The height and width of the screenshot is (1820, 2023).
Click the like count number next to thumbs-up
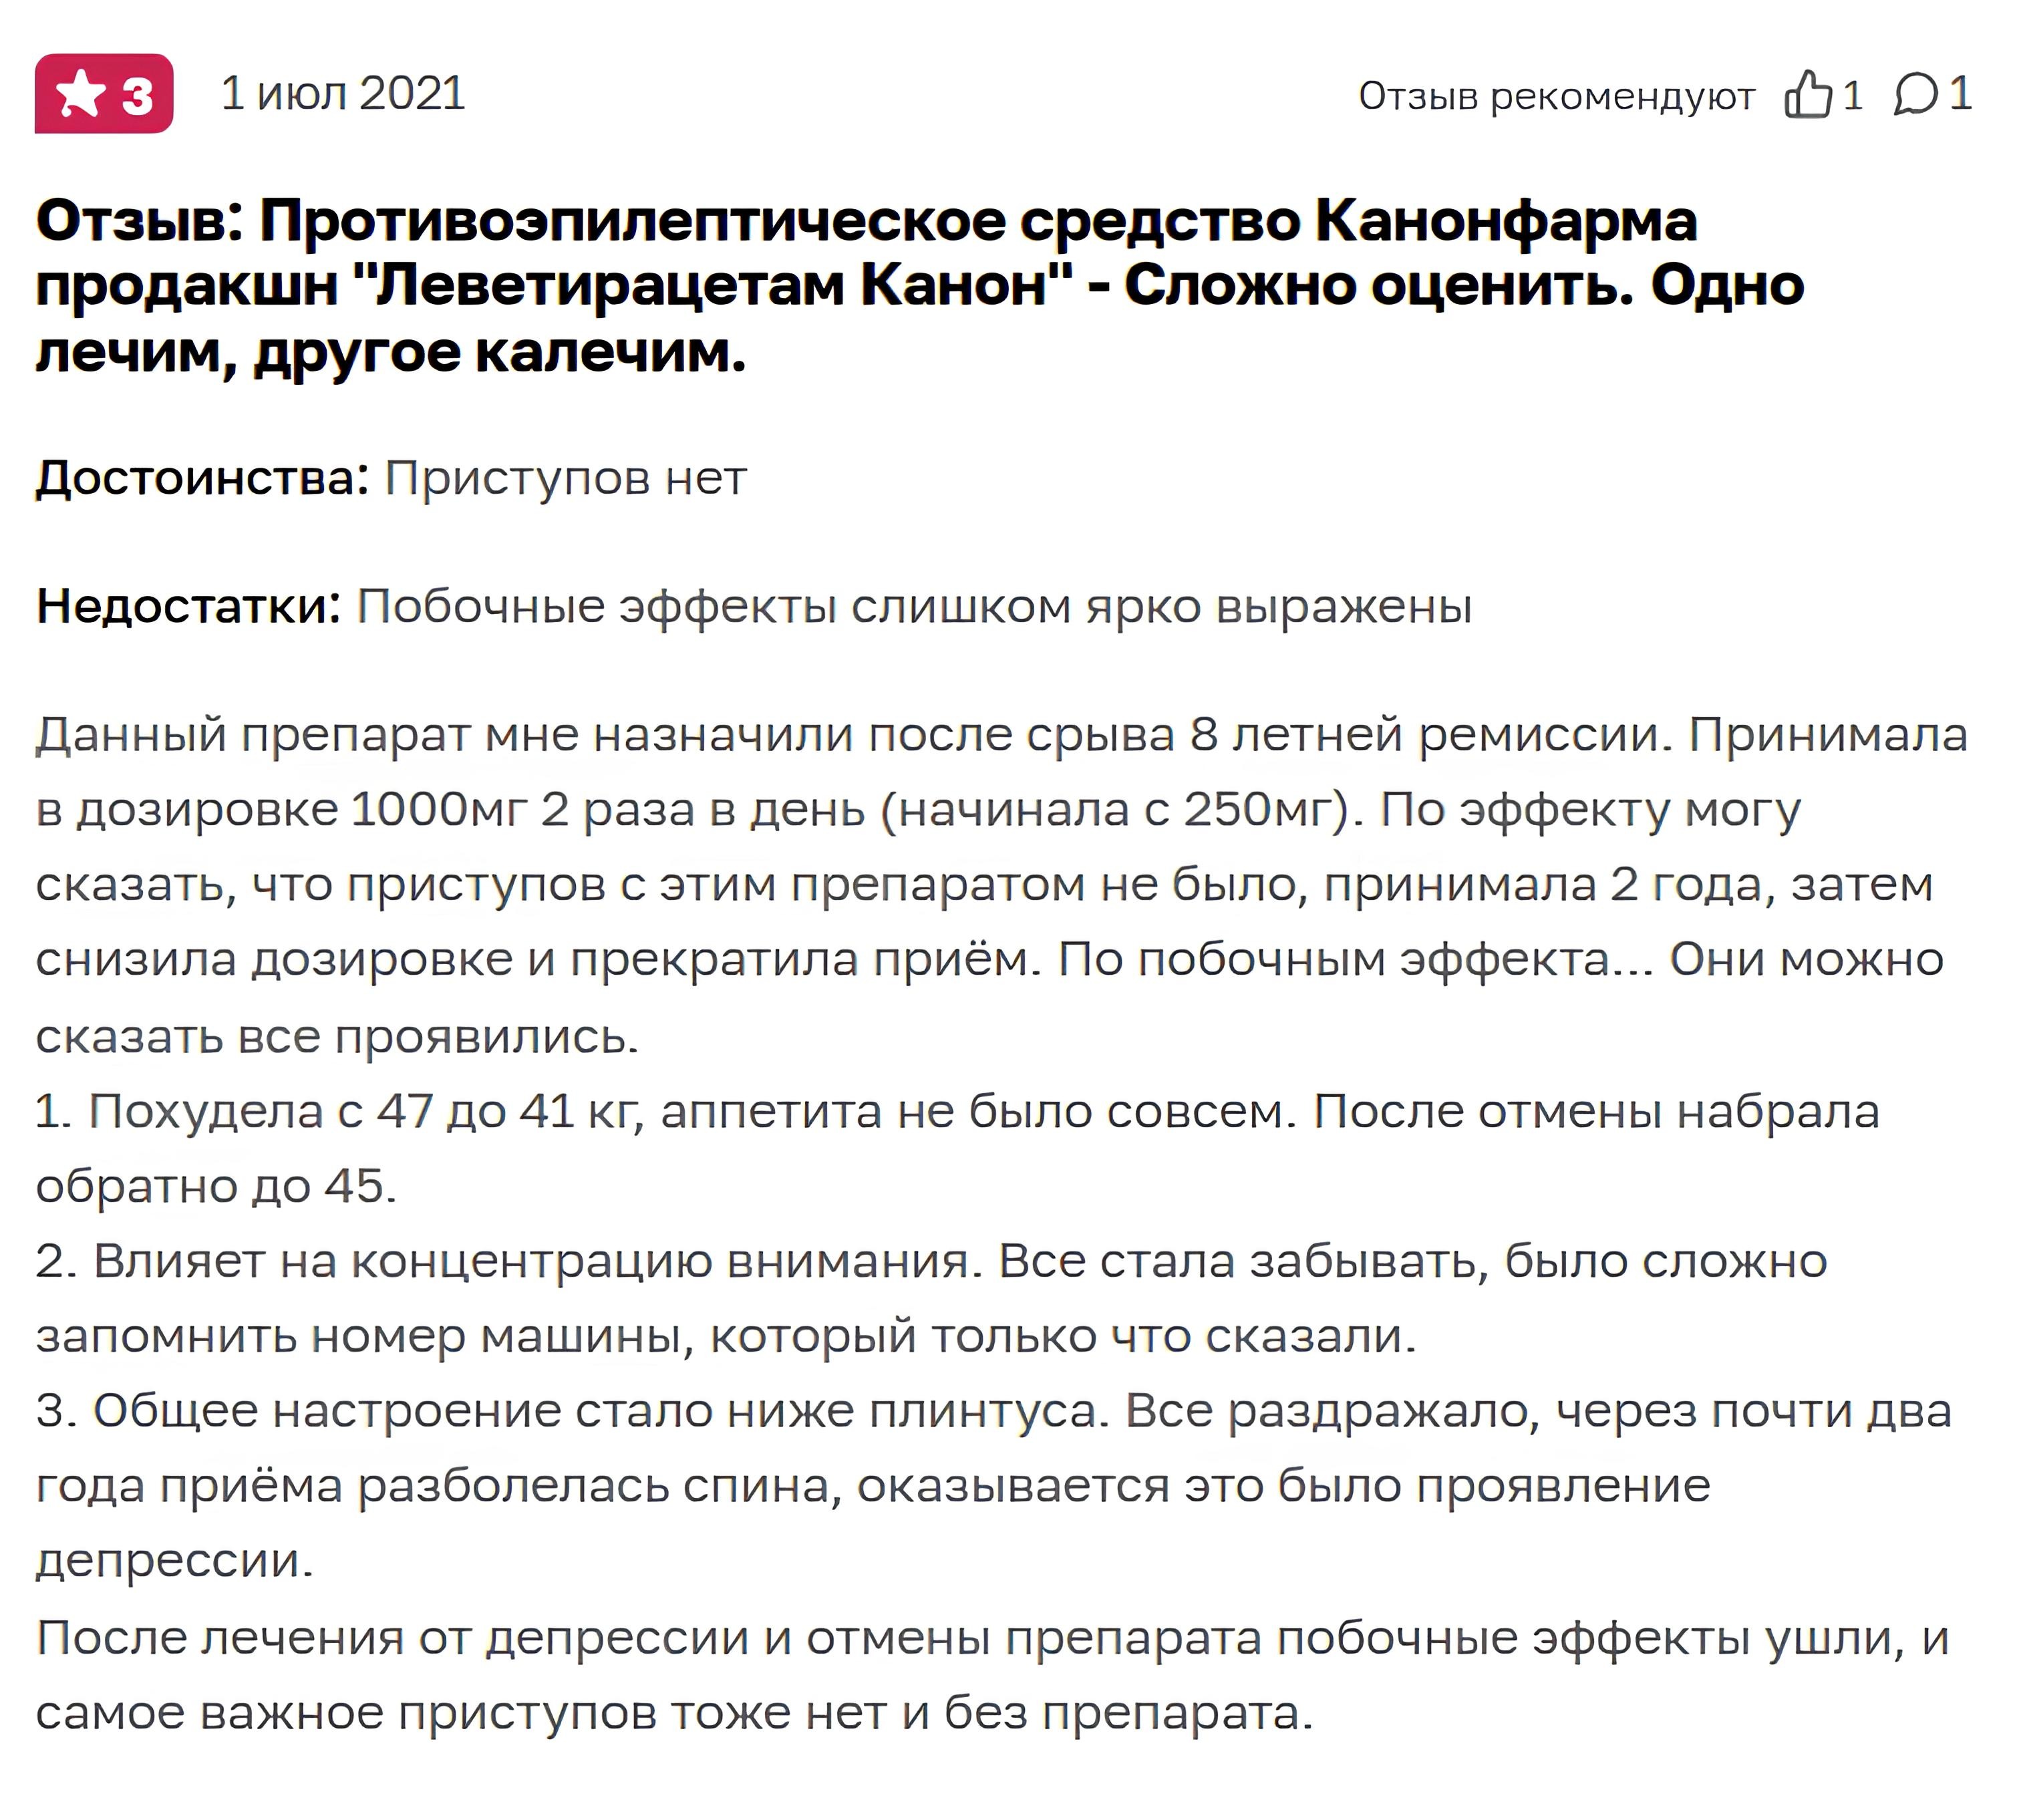click(1852, 96)
